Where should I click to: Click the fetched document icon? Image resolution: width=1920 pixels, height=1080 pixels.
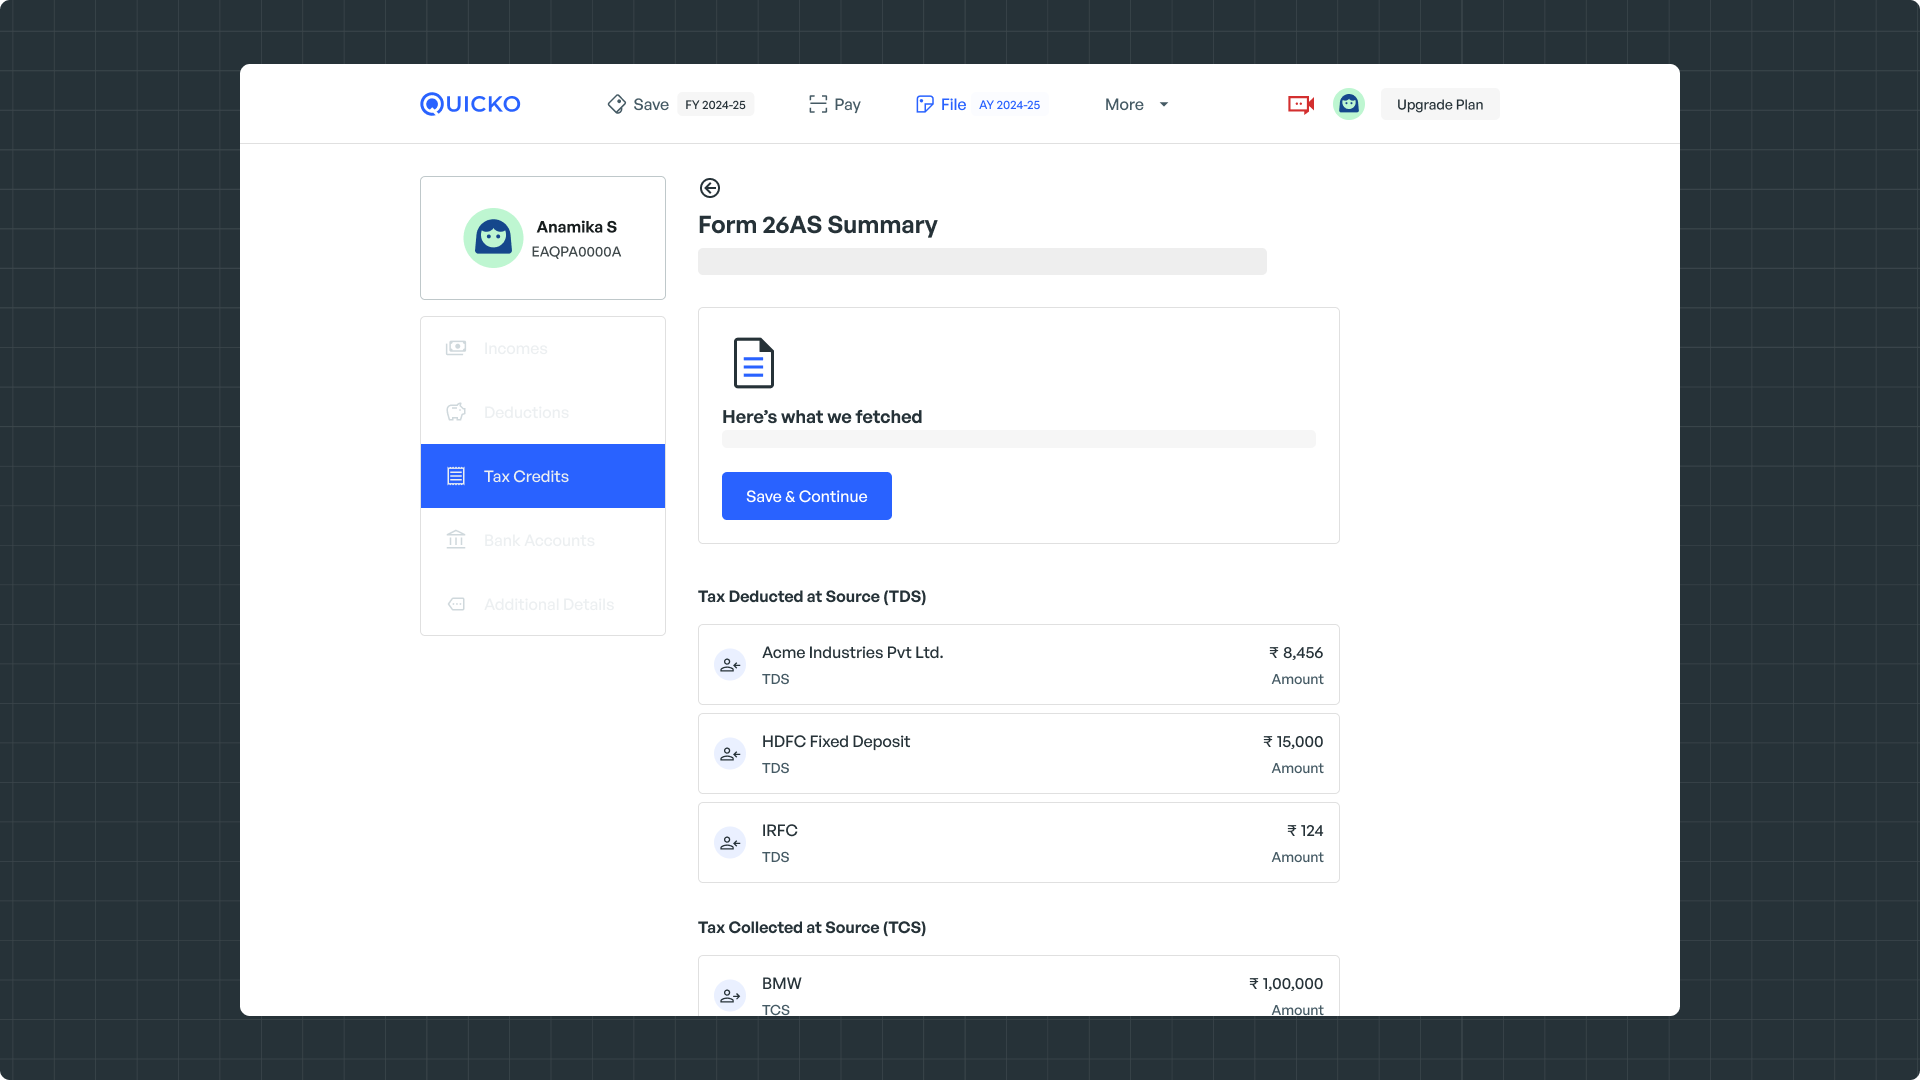coord(754,362)
